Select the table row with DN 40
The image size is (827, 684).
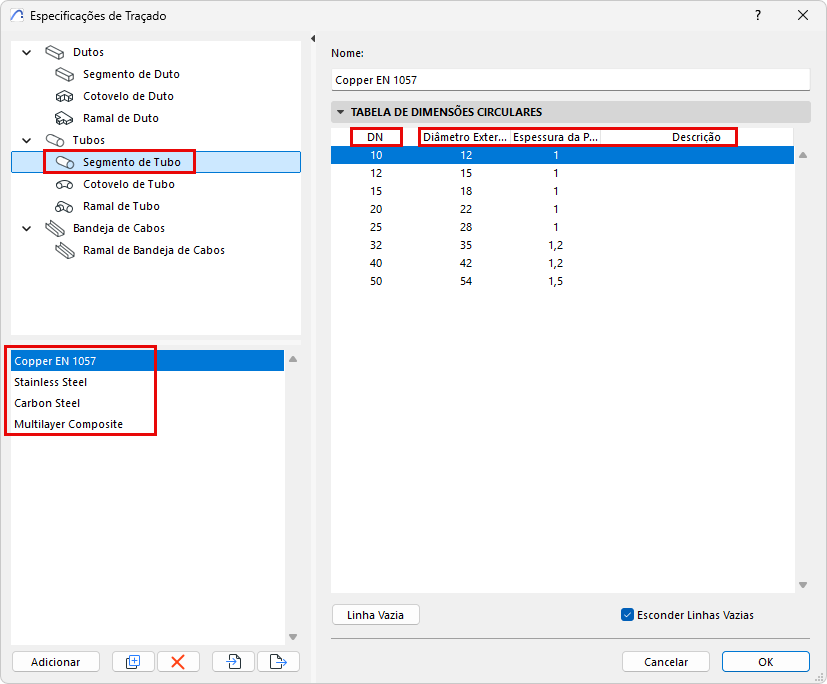(x=562, y=263)
